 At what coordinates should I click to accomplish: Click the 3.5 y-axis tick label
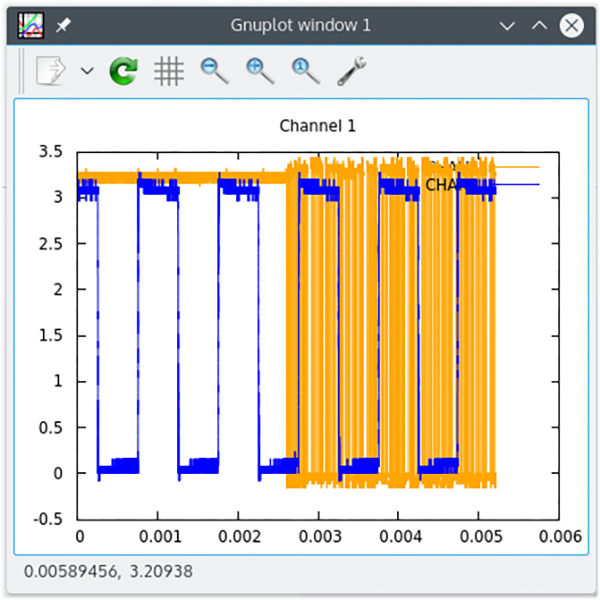[x=50, y=152]
